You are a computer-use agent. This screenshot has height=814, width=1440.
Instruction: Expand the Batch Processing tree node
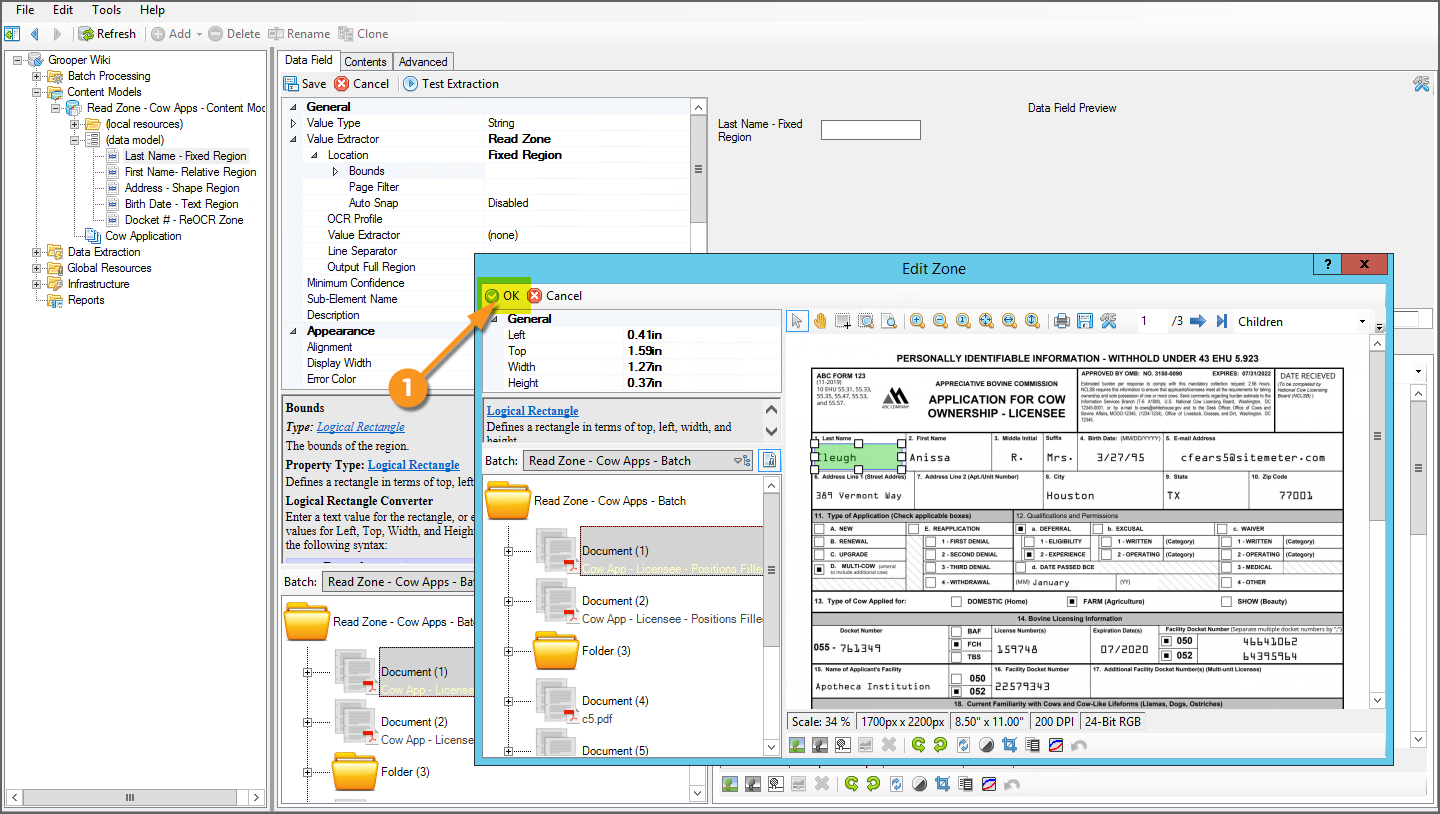(37, 76)
